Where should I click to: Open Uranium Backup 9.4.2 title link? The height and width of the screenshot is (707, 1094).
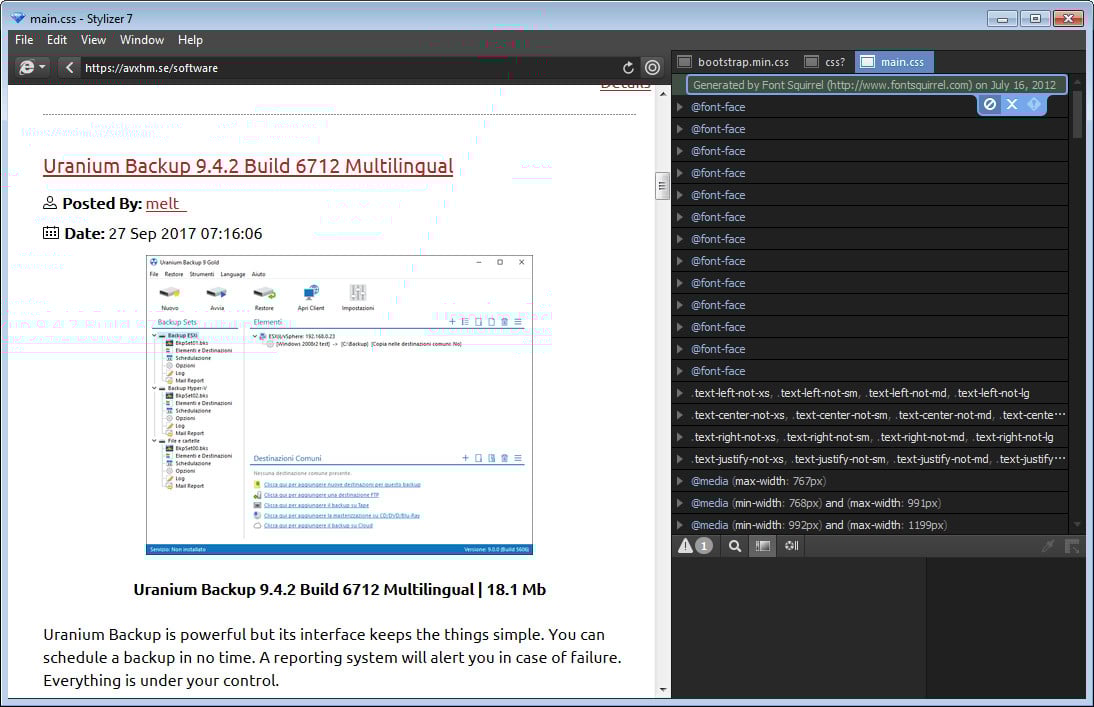tap(248, 166)
